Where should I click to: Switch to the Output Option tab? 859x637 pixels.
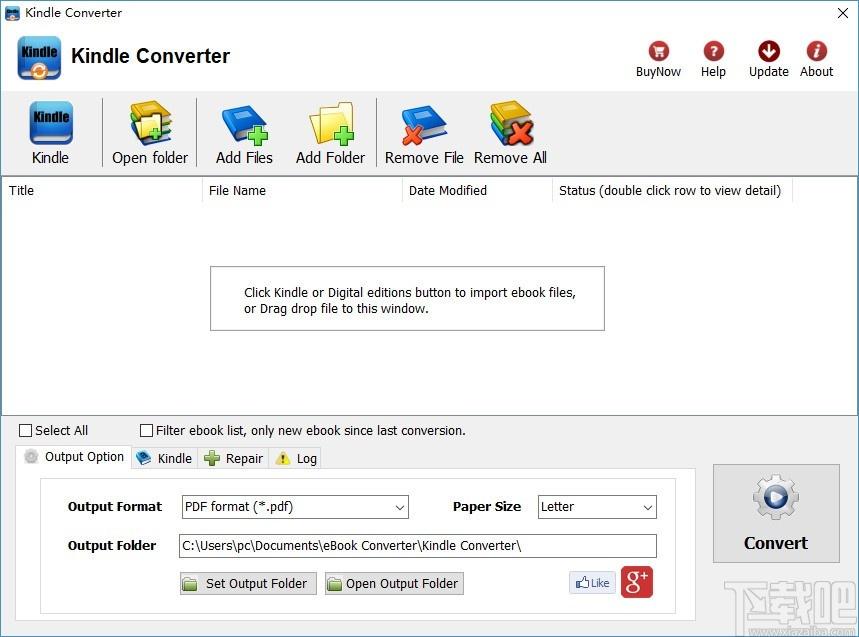click(x=74, y=457)
